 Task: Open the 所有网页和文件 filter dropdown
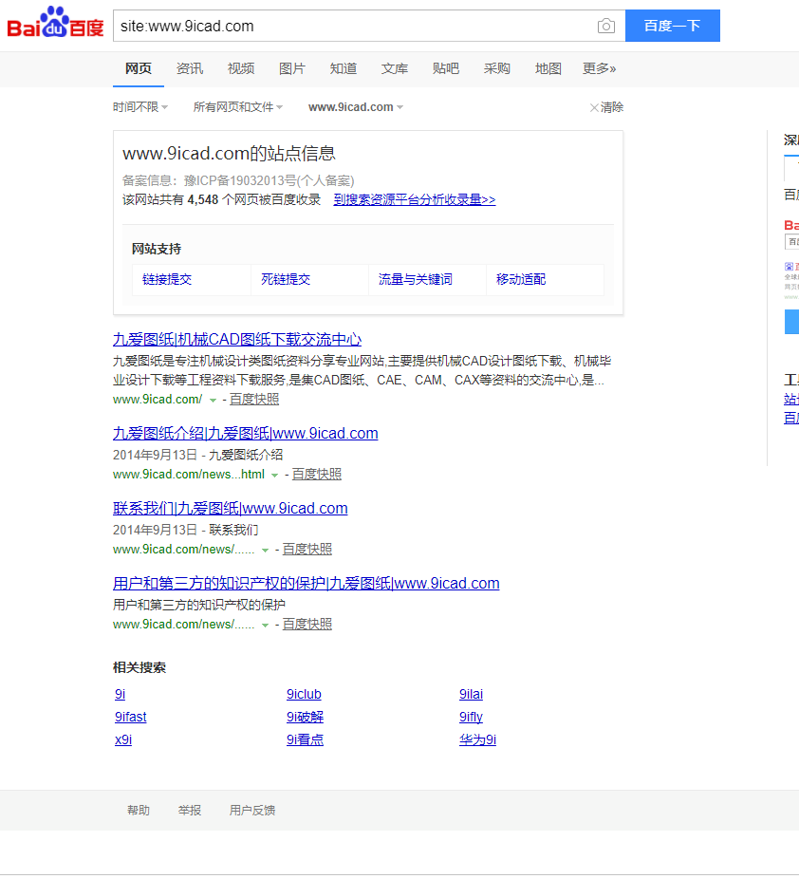(x=238, y=107)
